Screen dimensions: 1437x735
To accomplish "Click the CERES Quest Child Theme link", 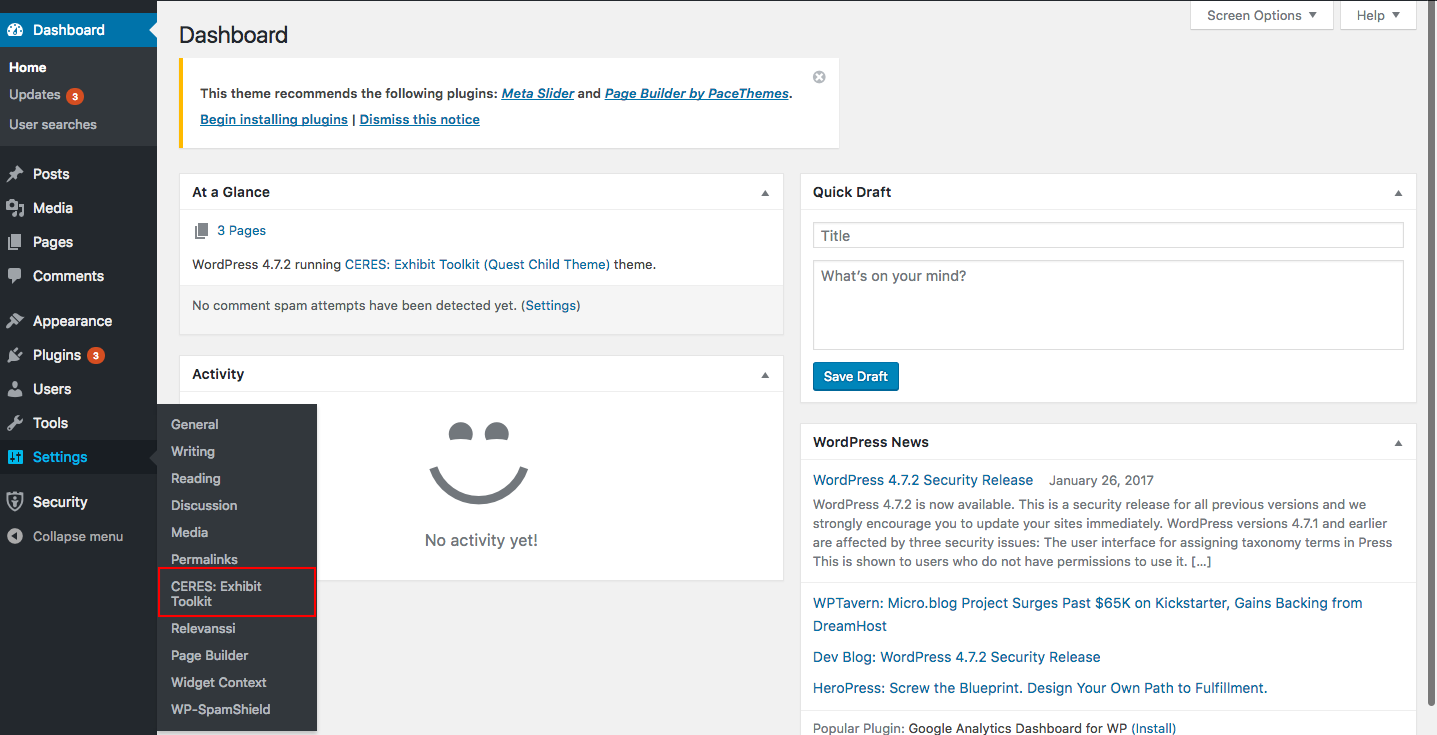I will [477, 265].
